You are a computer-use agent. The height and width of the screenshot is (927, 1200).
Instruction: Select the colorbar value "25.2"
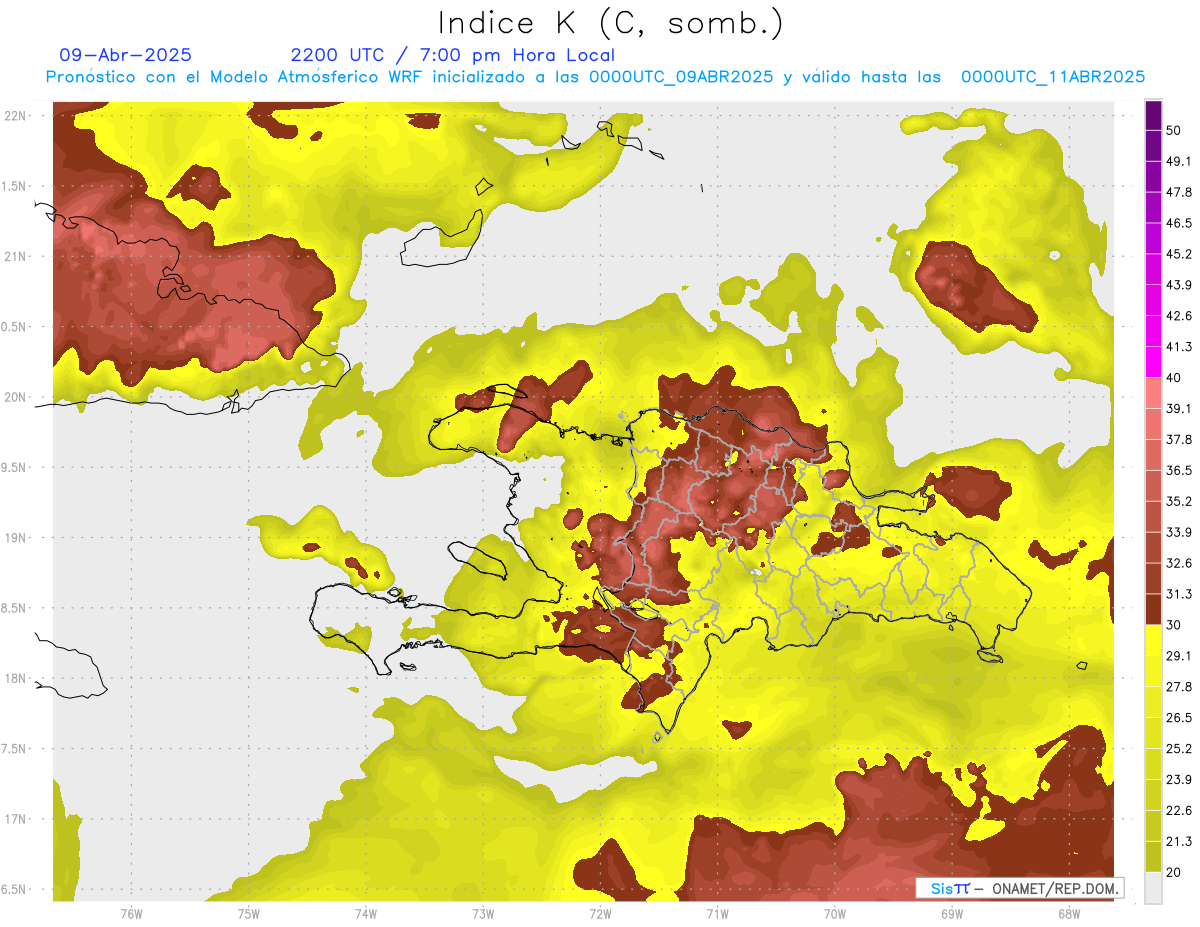1179,749
